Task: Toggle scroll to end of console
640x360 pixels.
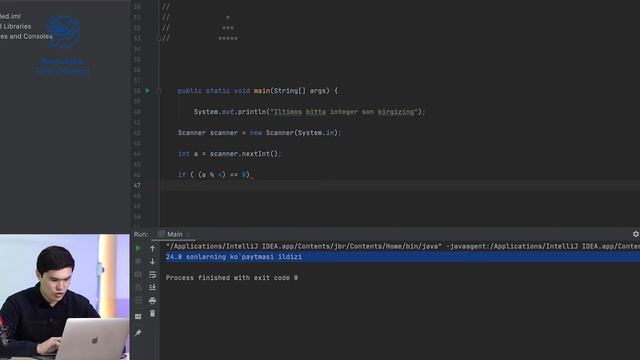Action: (x=152, y=287)
